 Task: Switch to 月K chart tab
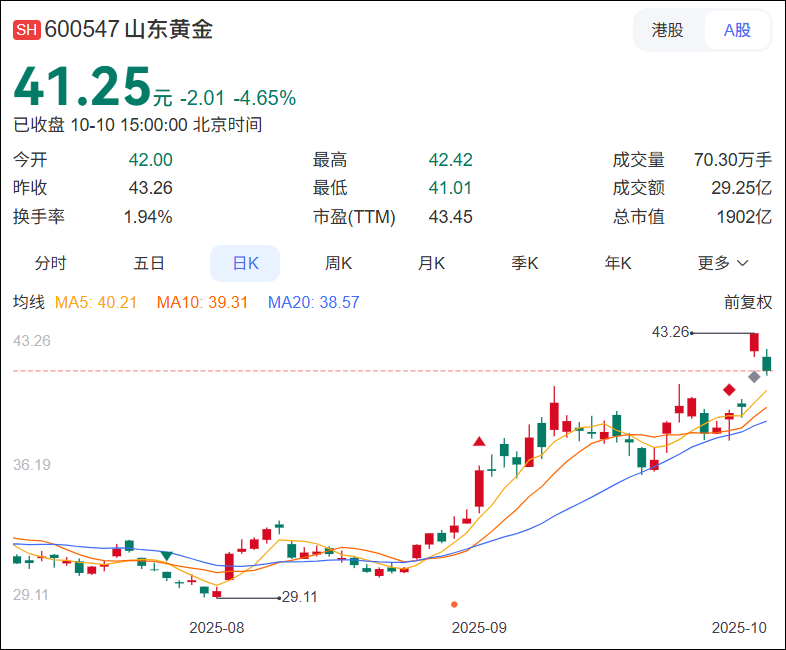click(x=431, y=263)
